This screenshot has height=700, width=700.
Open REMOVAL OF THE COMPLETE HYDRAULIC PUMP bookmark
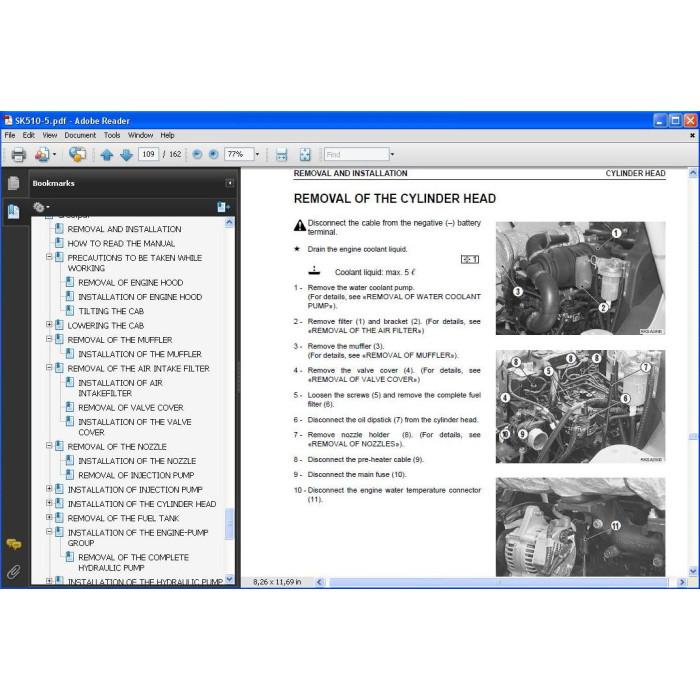click(x=133, y=562)
